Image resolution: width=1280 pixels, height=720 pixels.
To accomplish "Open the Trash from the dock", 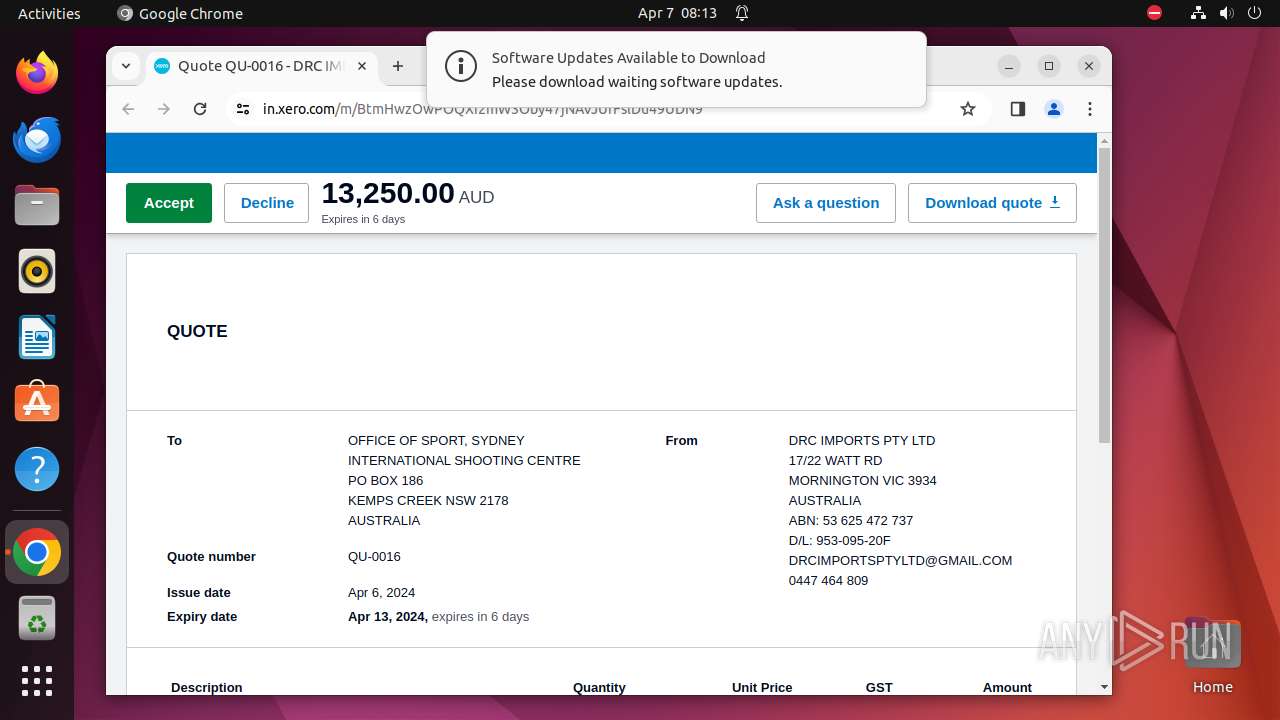I will pyautogui.click(x=37, y=618).
